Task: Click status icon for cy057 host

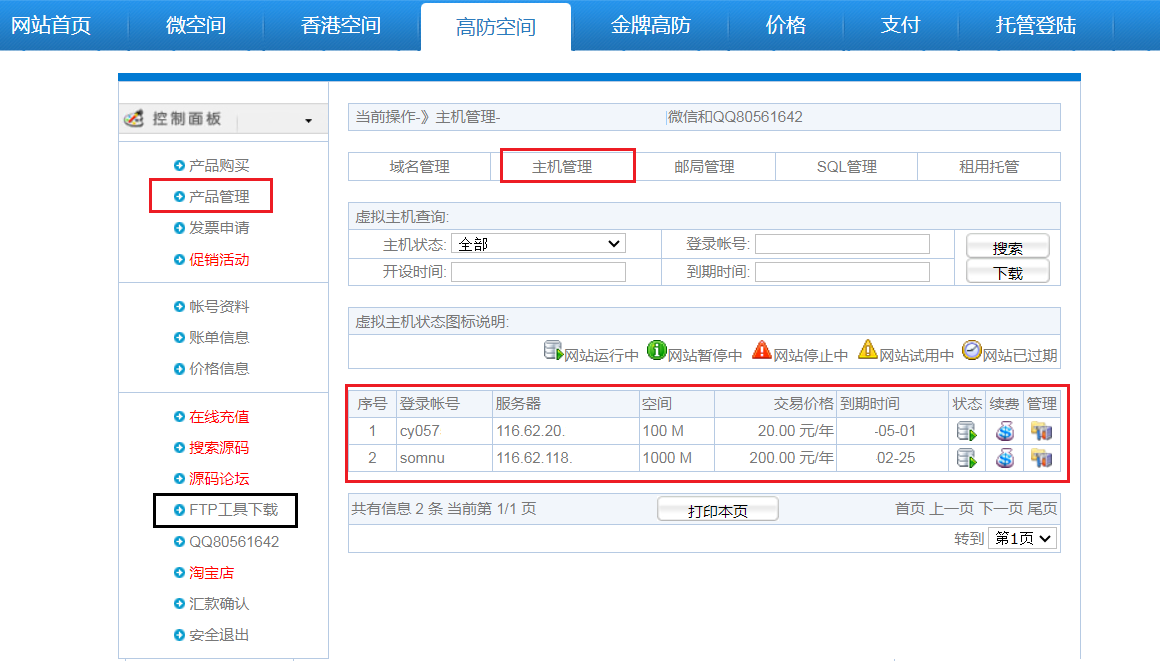Action: click(966, 432)
